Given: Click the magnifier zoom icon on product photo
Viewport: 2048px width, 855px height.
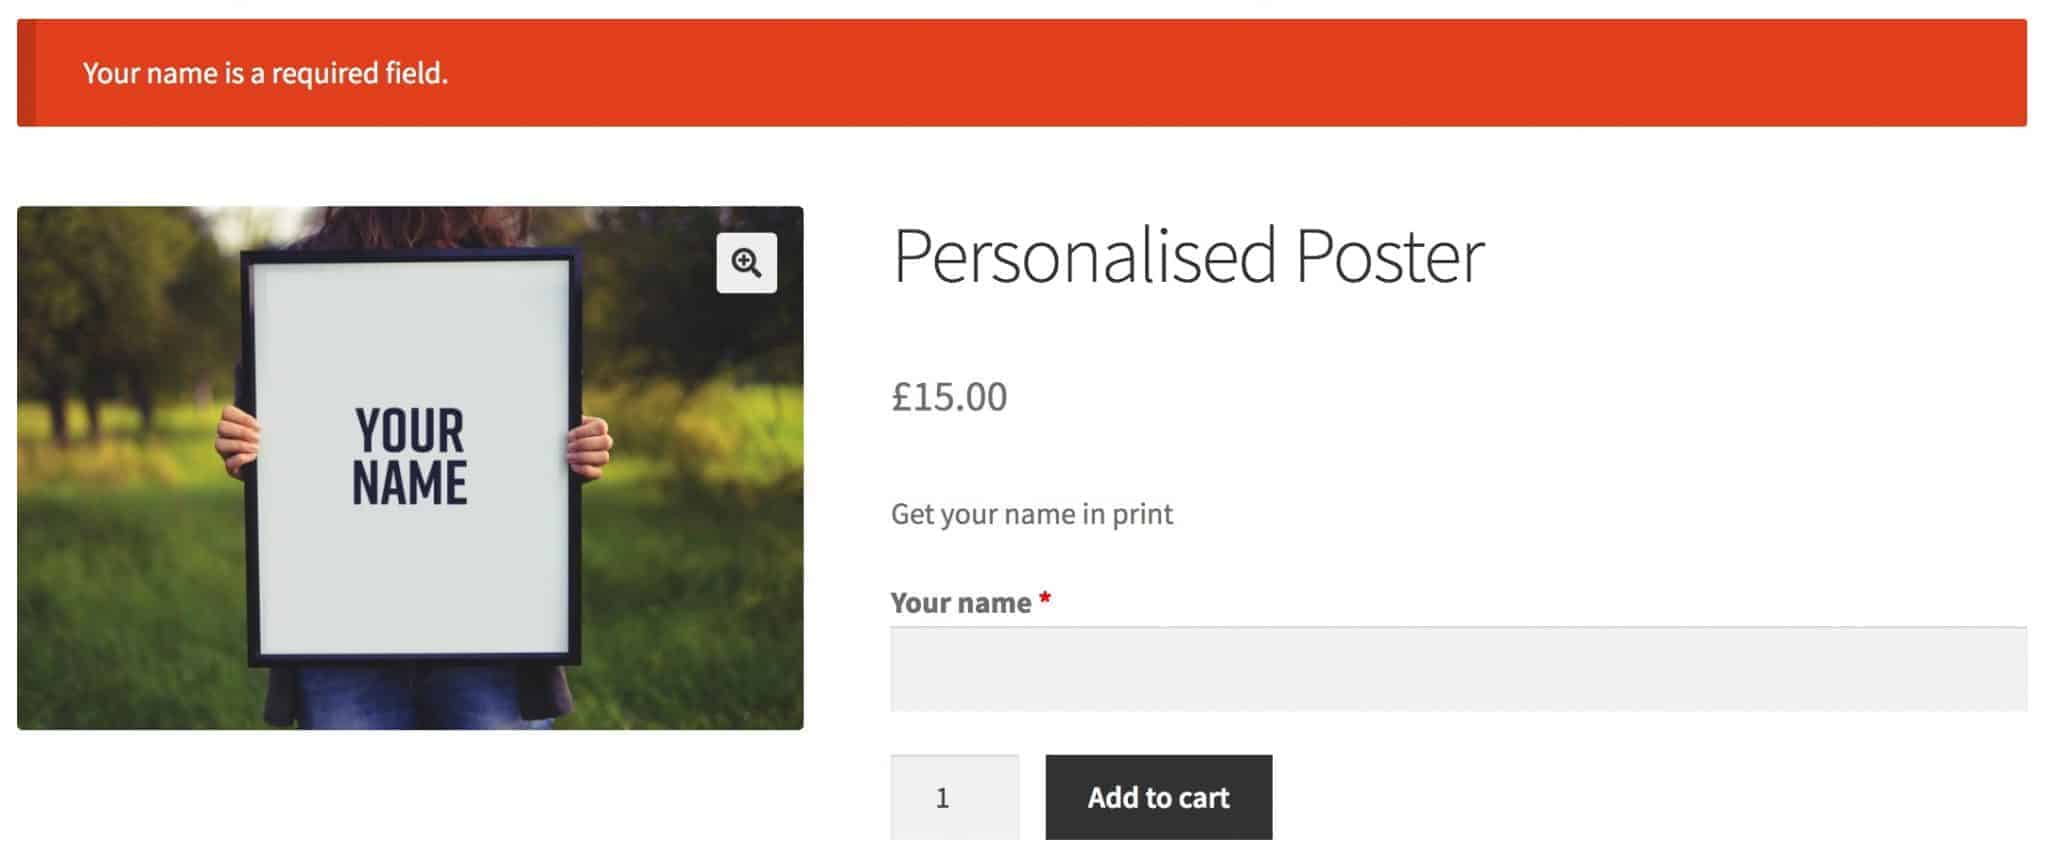Looking at the screenshot, I should (x=746, y=263).
